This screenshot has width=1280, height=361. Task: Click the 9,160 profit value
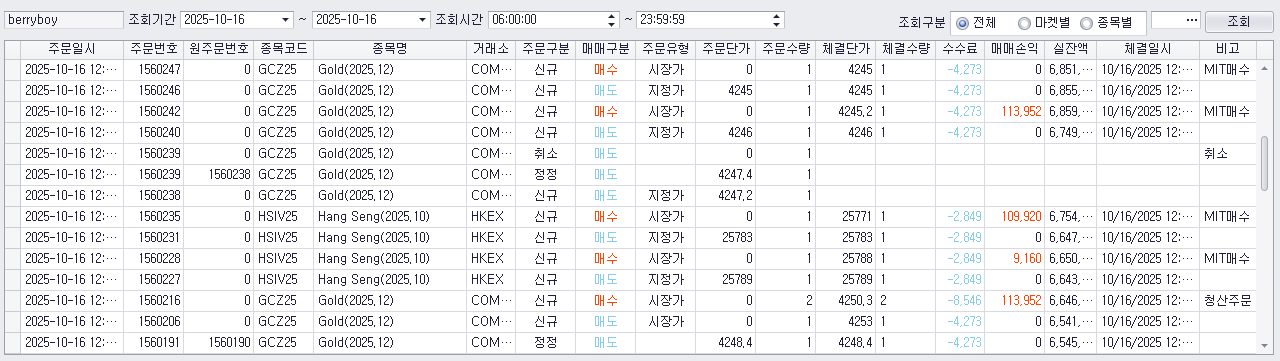[x=1027, y=258]
